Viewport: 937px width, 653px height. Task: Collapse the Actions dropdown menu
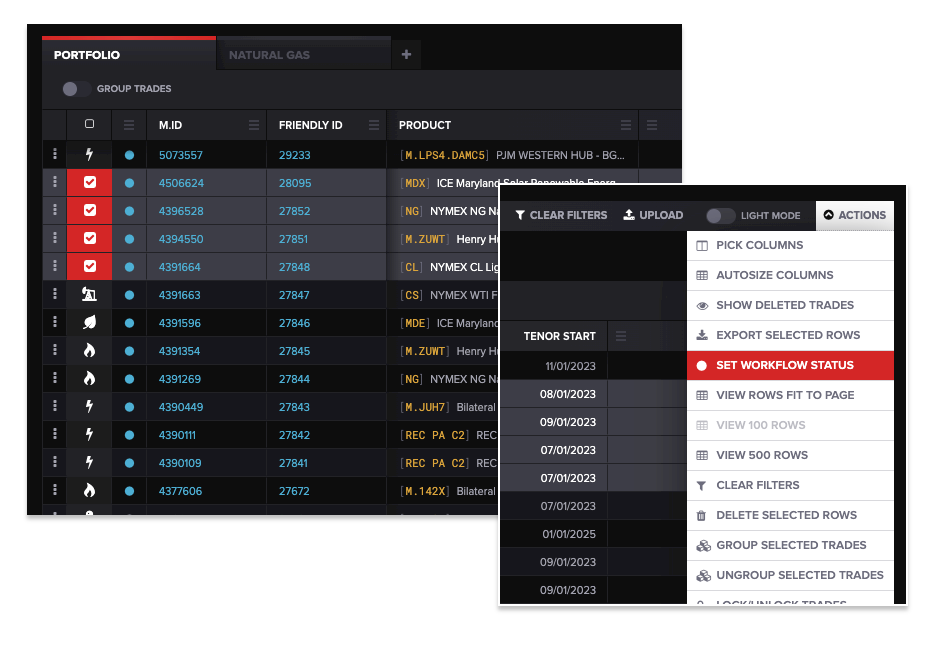pyautogui.click(x=854, y=215)
